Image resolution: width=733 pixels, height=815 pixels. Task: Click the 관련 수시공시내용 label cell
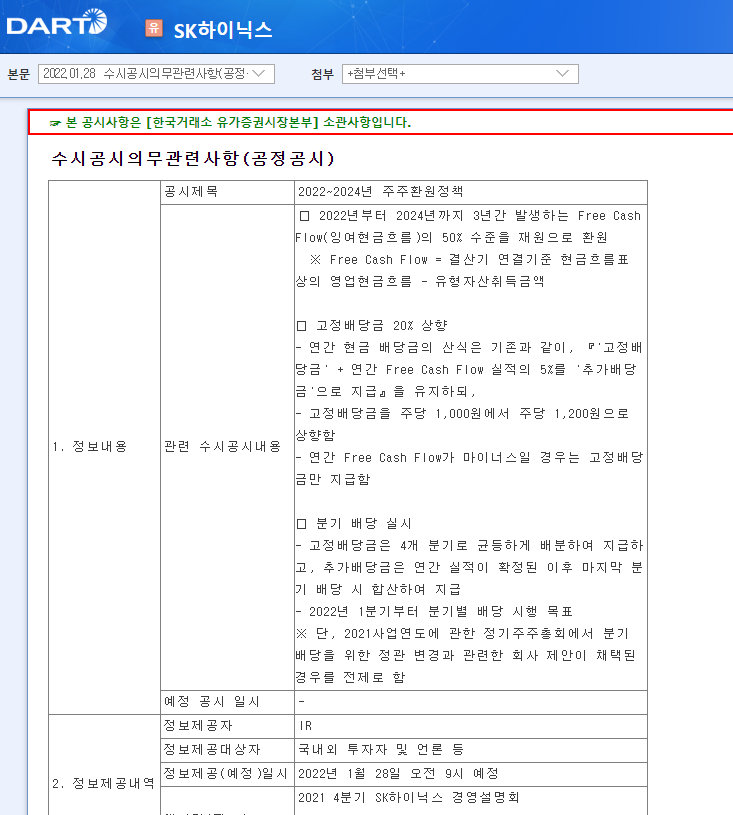(x=228, y=447)
